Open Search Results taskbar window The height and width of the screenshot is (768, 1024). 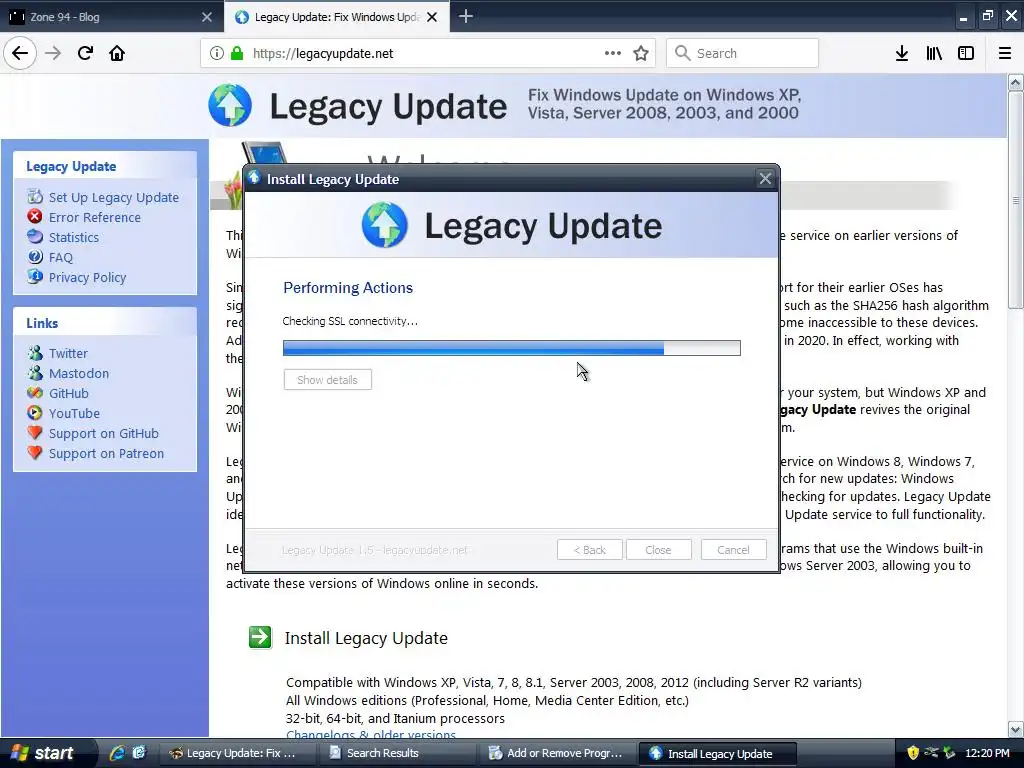pos(398,753)
